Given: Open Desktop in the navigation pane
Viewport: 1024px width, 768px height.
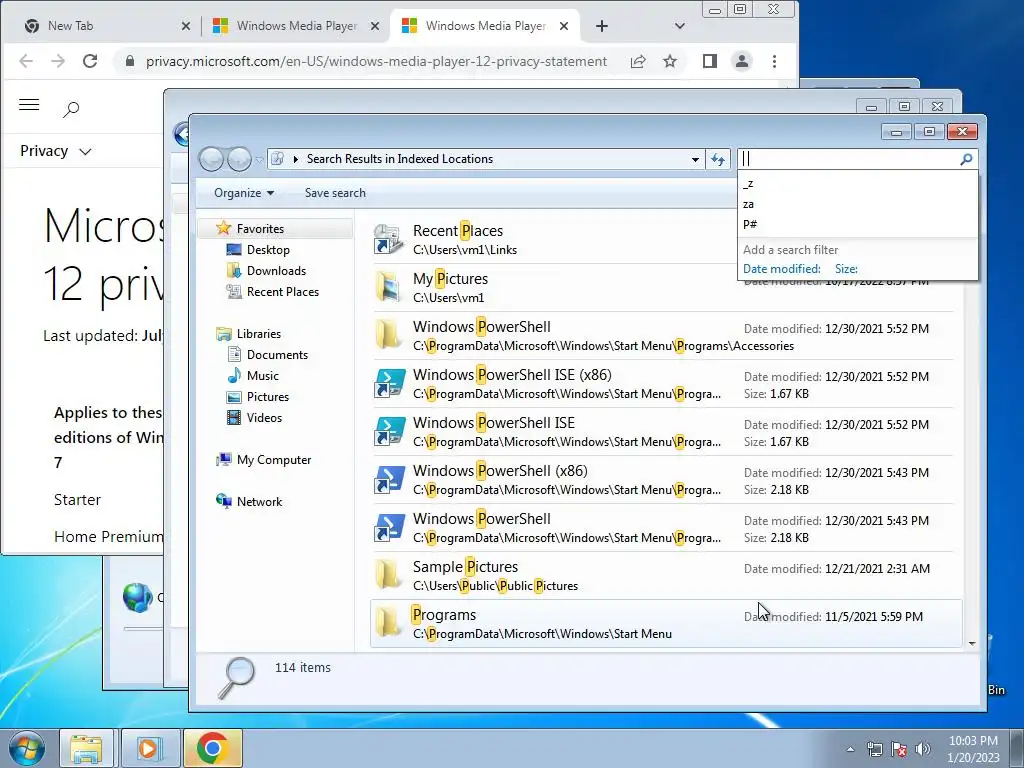Looking at the screenshot, I should [x=268, y=249].
